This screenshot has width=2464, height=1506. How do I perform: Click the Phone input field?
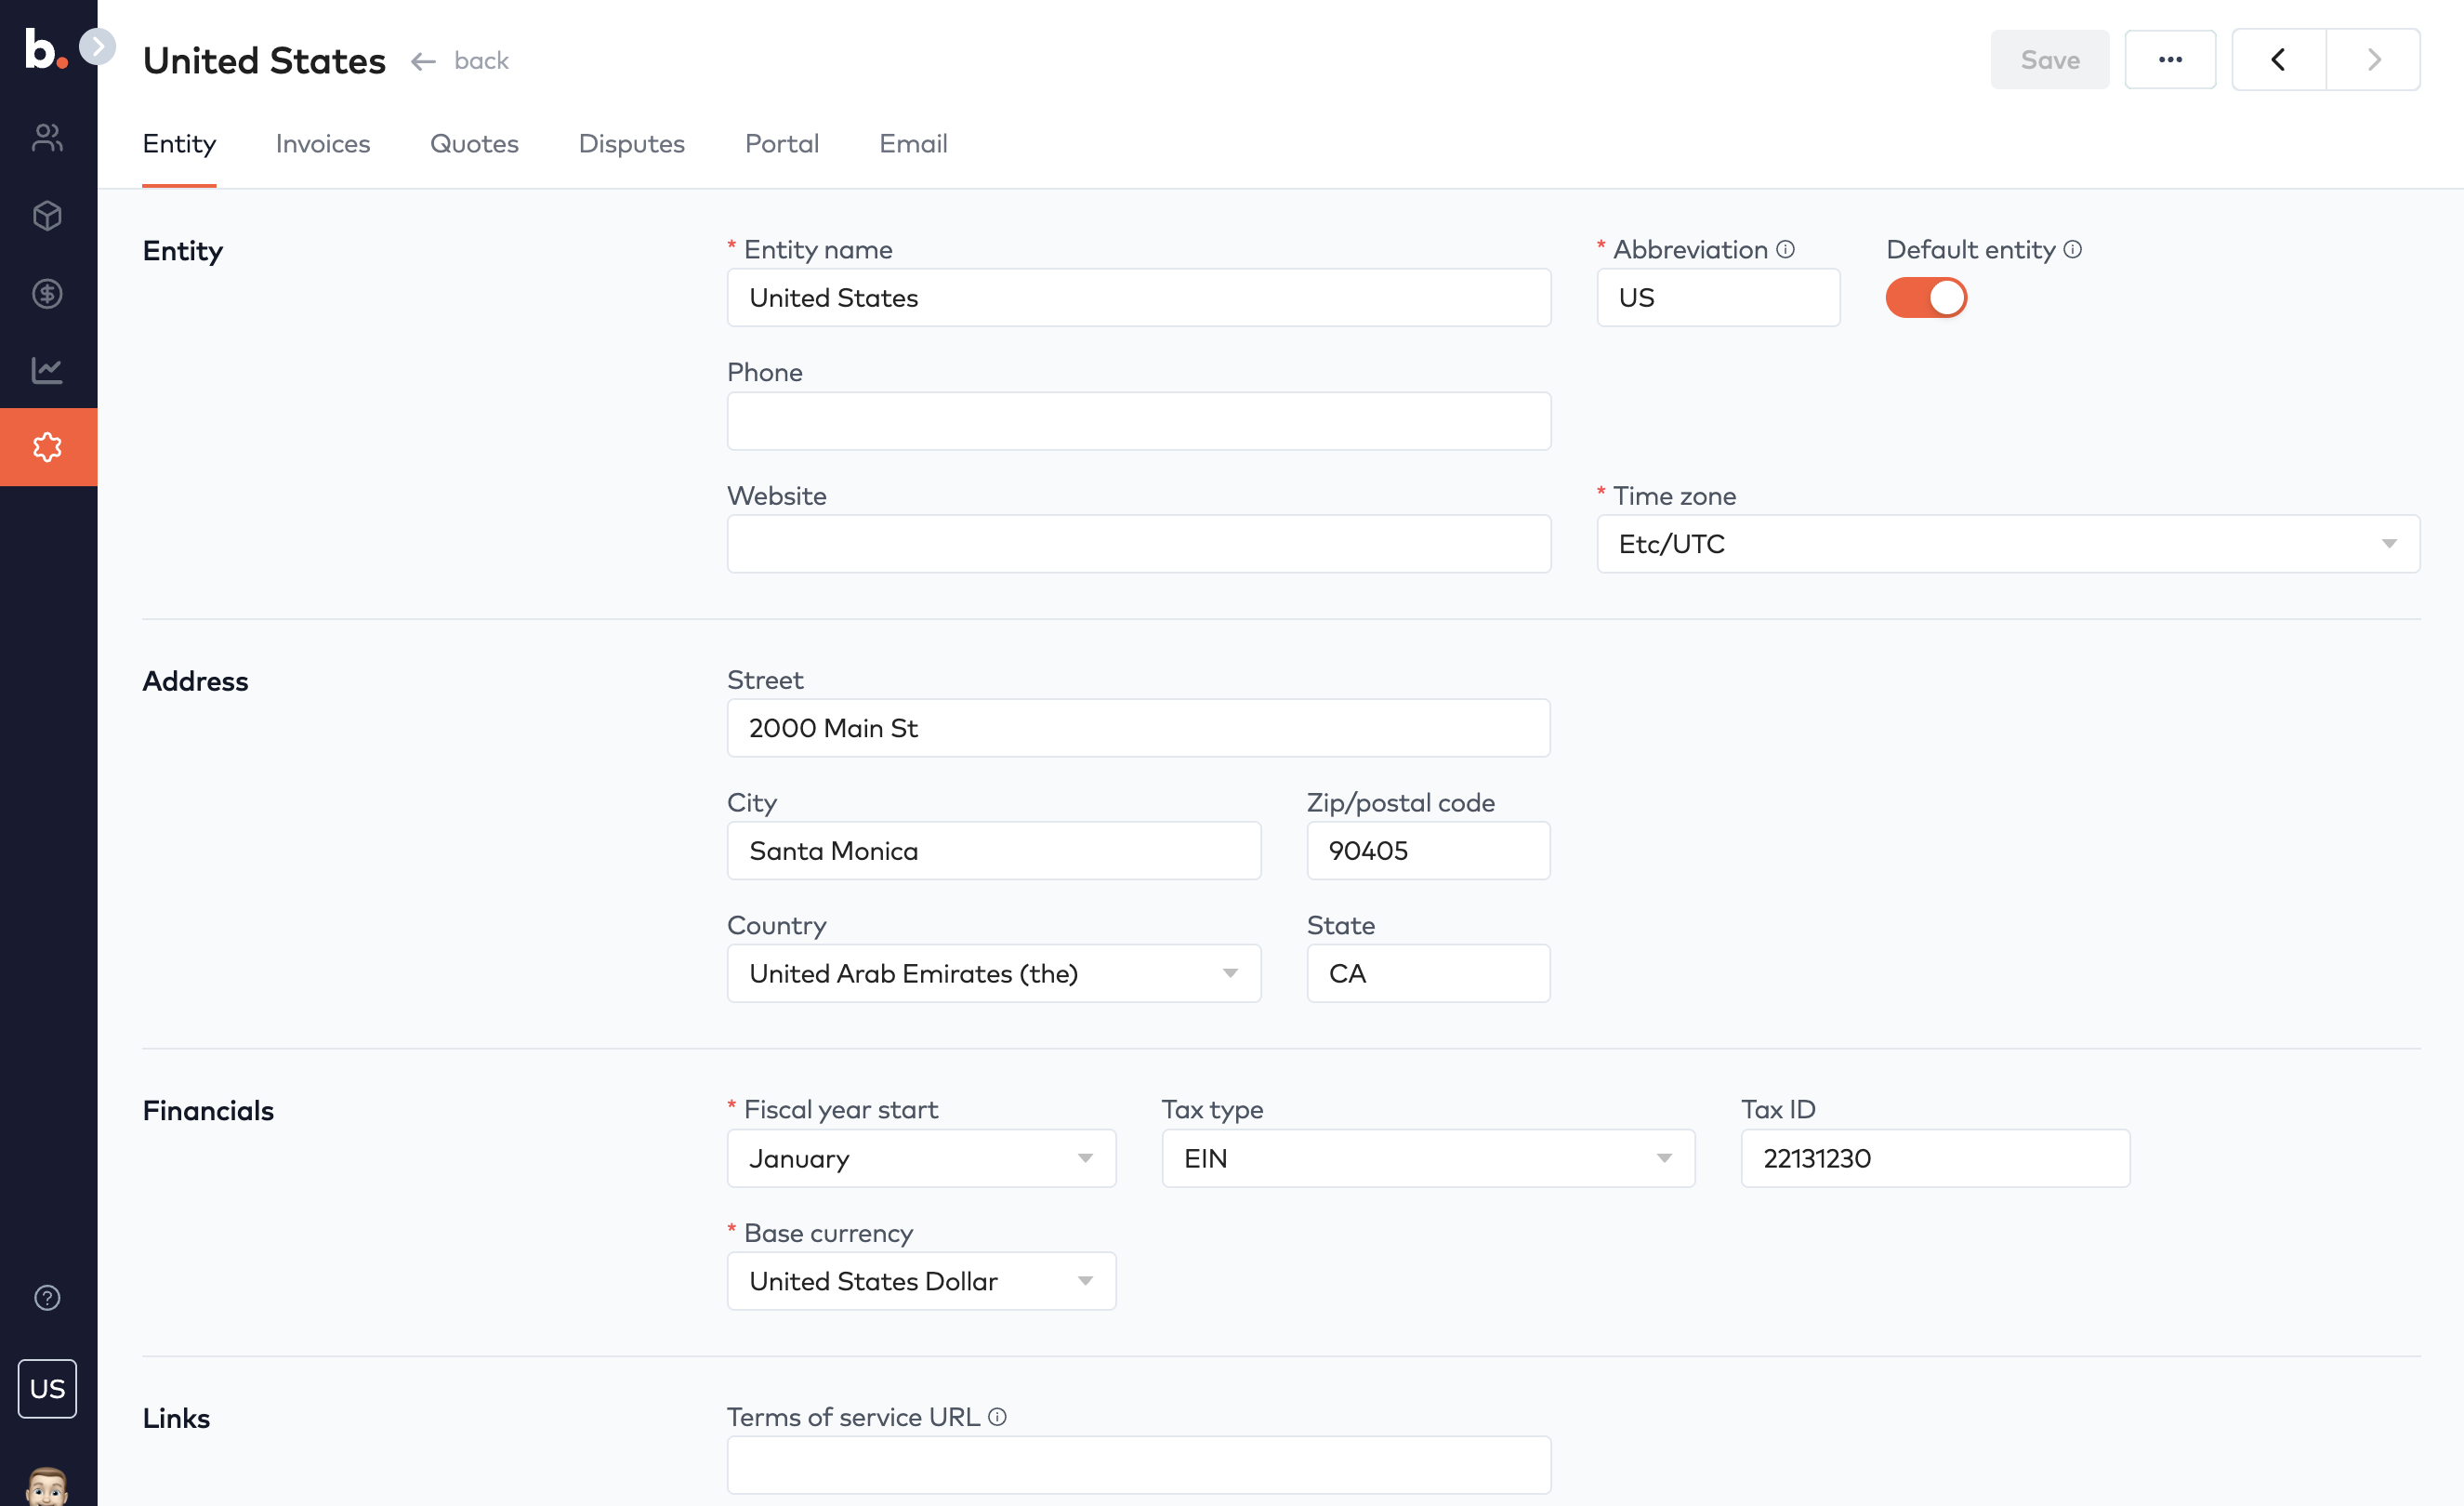[1139, 421]
